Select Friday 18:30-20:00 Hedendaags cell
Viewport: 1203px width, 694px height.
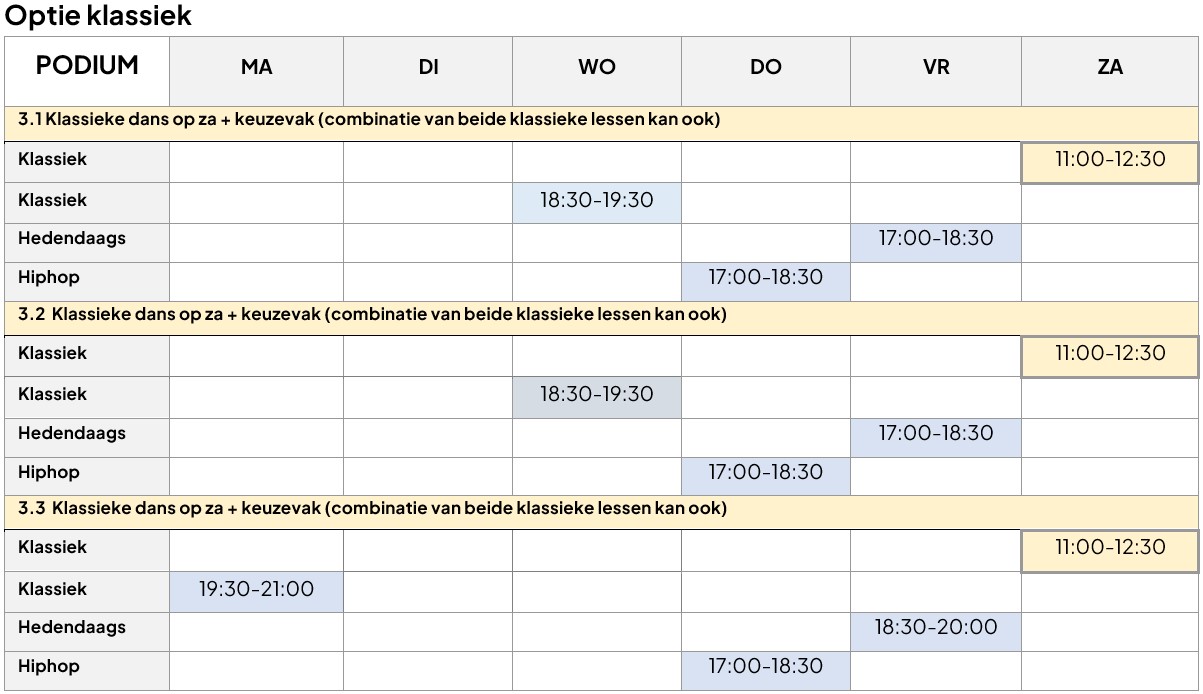point(936,631)
